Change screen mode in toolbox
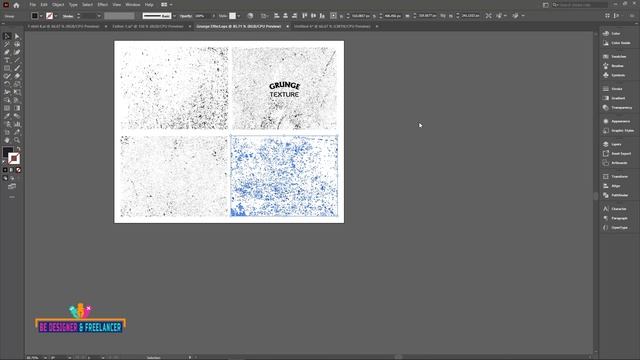 pos(12,187)
